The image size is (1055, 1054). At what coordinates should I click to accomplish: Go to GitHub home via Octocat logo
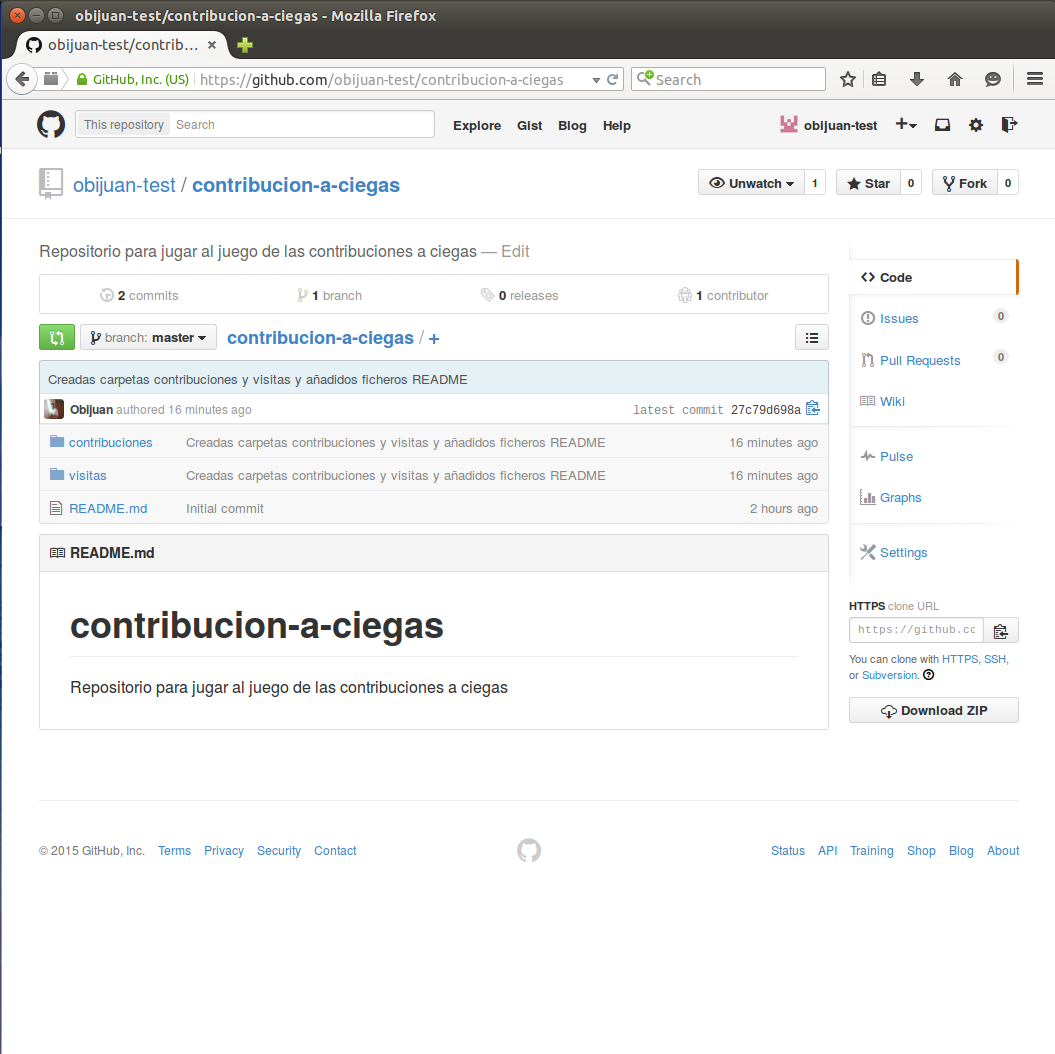point(51,125)
